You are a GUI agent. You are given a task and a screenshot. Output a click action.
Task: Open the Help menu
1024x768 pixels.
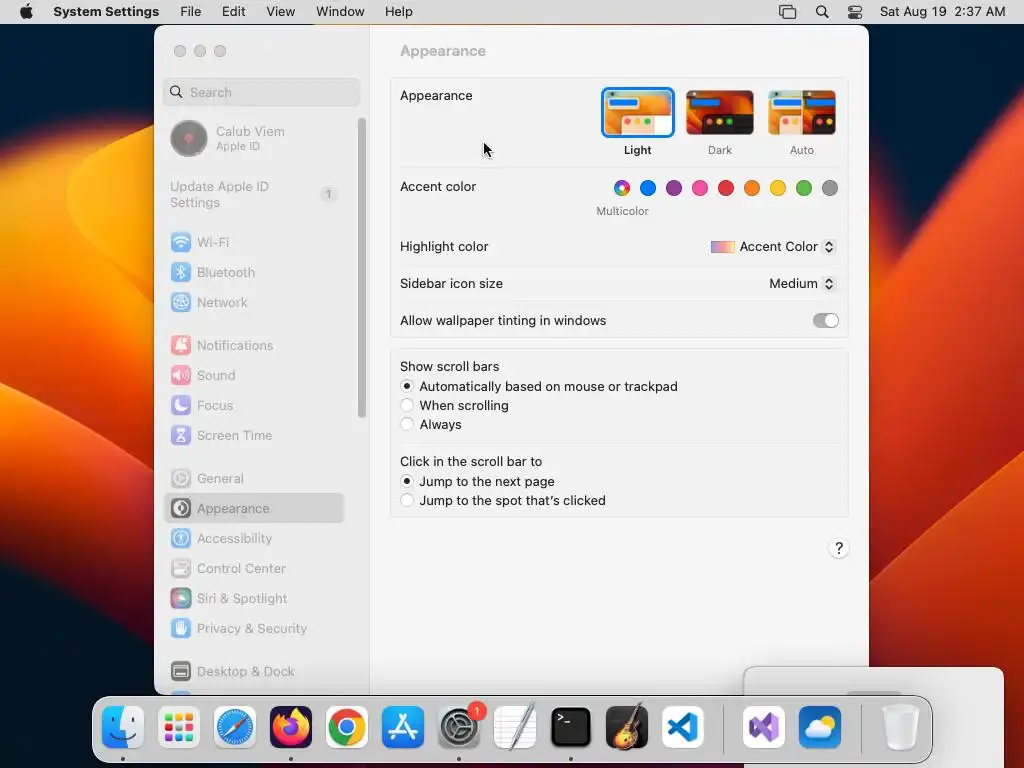pos(398,12)
